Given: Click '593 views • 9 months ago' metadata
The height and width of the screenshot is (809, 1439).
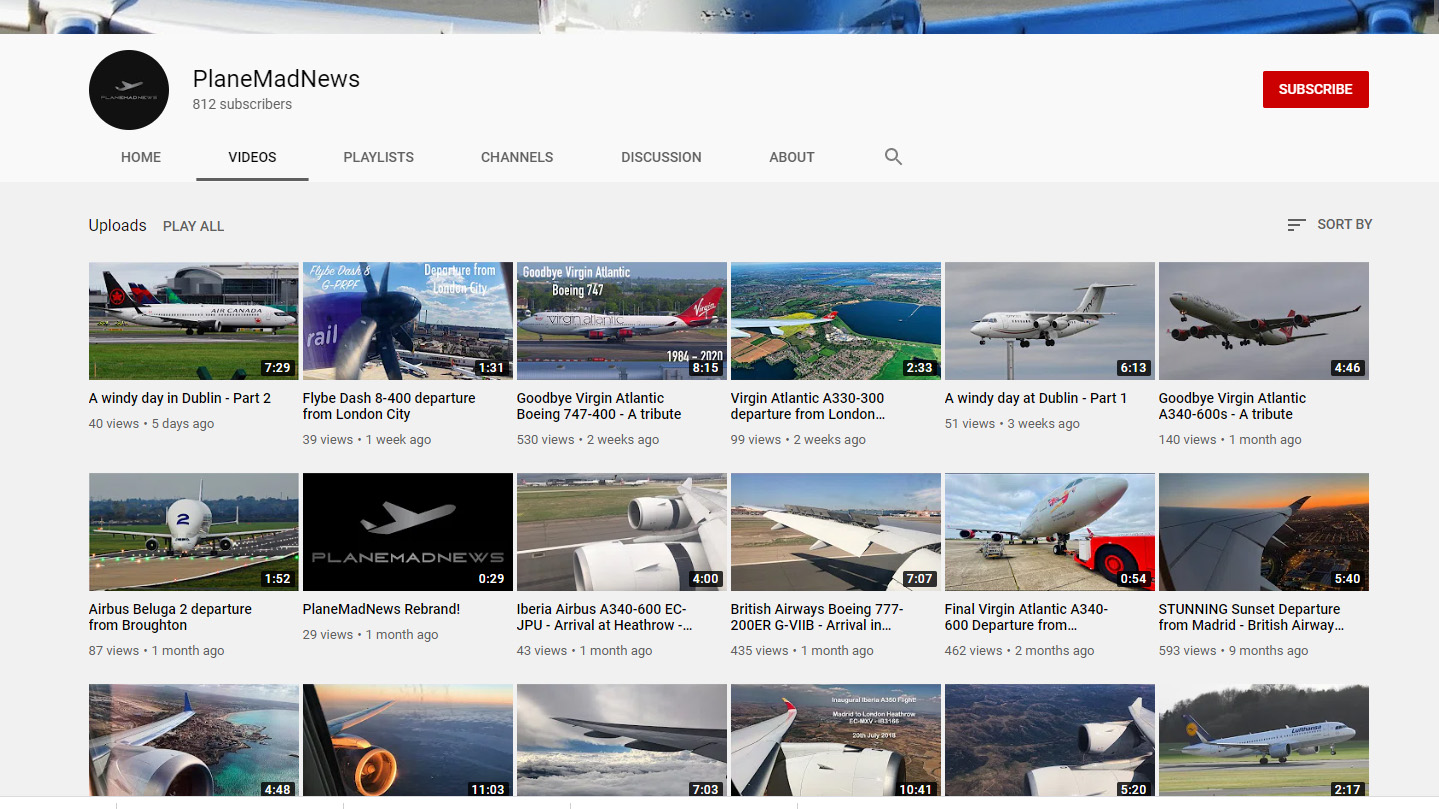Looking at the screenshot, I should click(1233, 651).
